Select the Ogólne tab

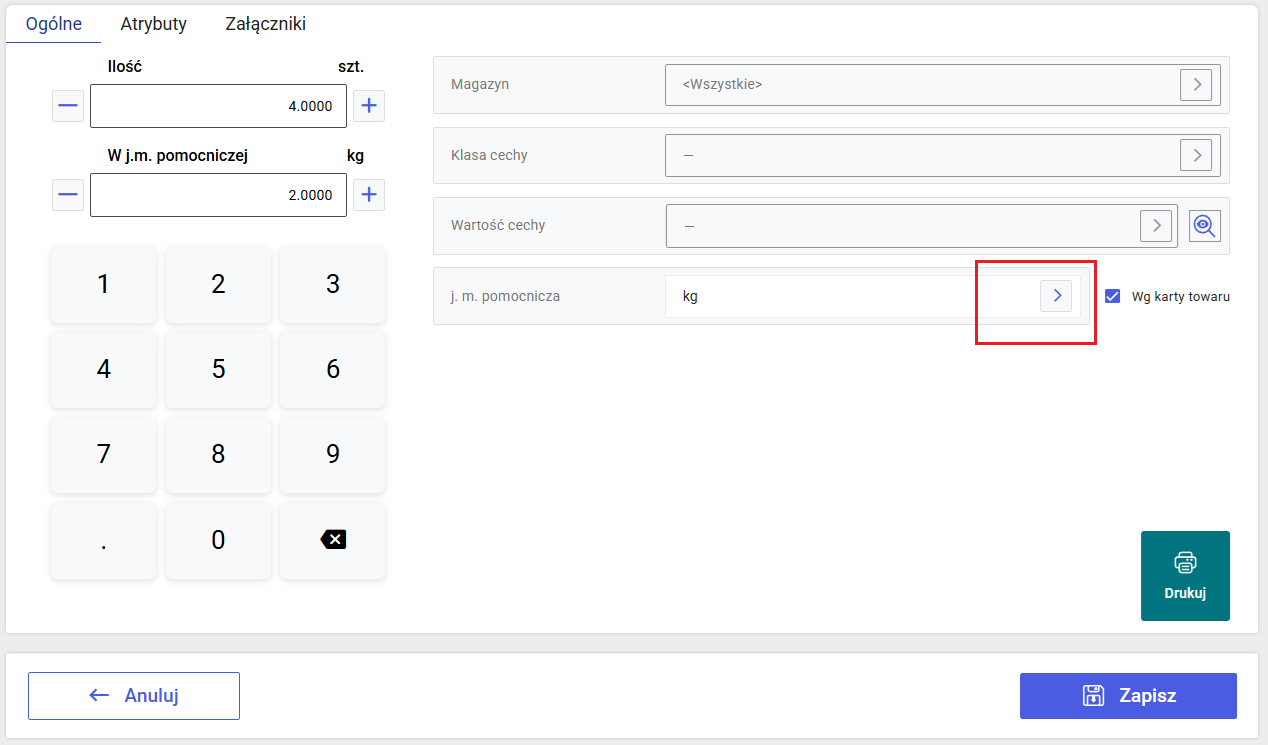point(54,23)
